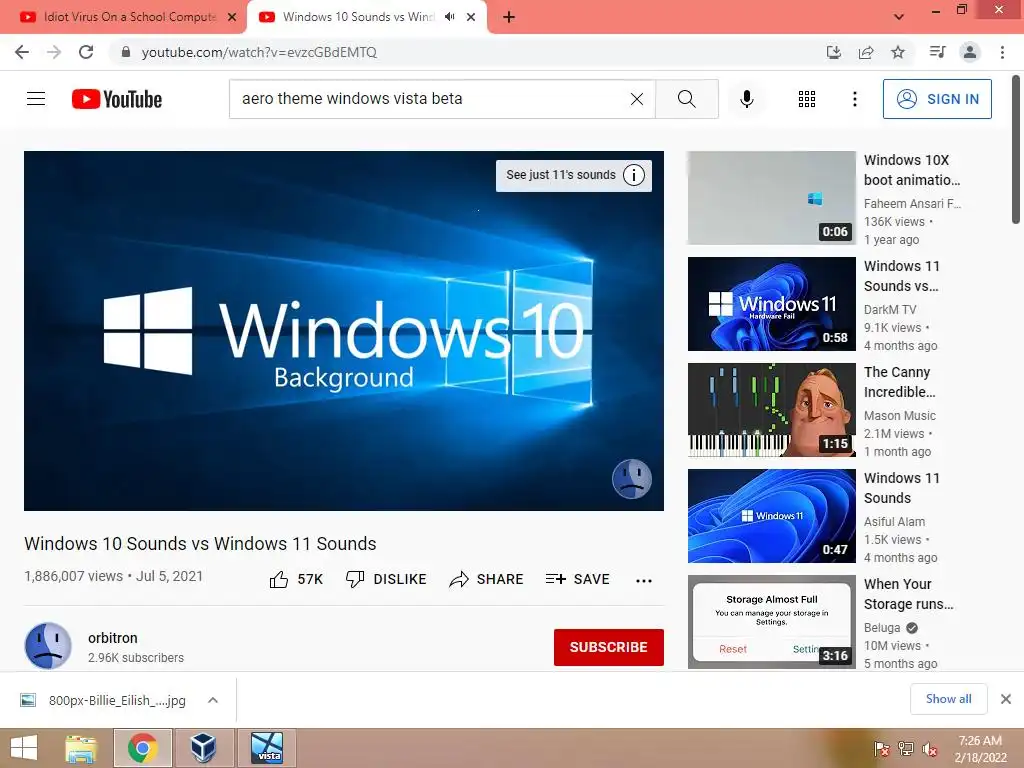The image size is (1024, 768).
Task: Open the SHARE dialog
Action: [487, 579]
